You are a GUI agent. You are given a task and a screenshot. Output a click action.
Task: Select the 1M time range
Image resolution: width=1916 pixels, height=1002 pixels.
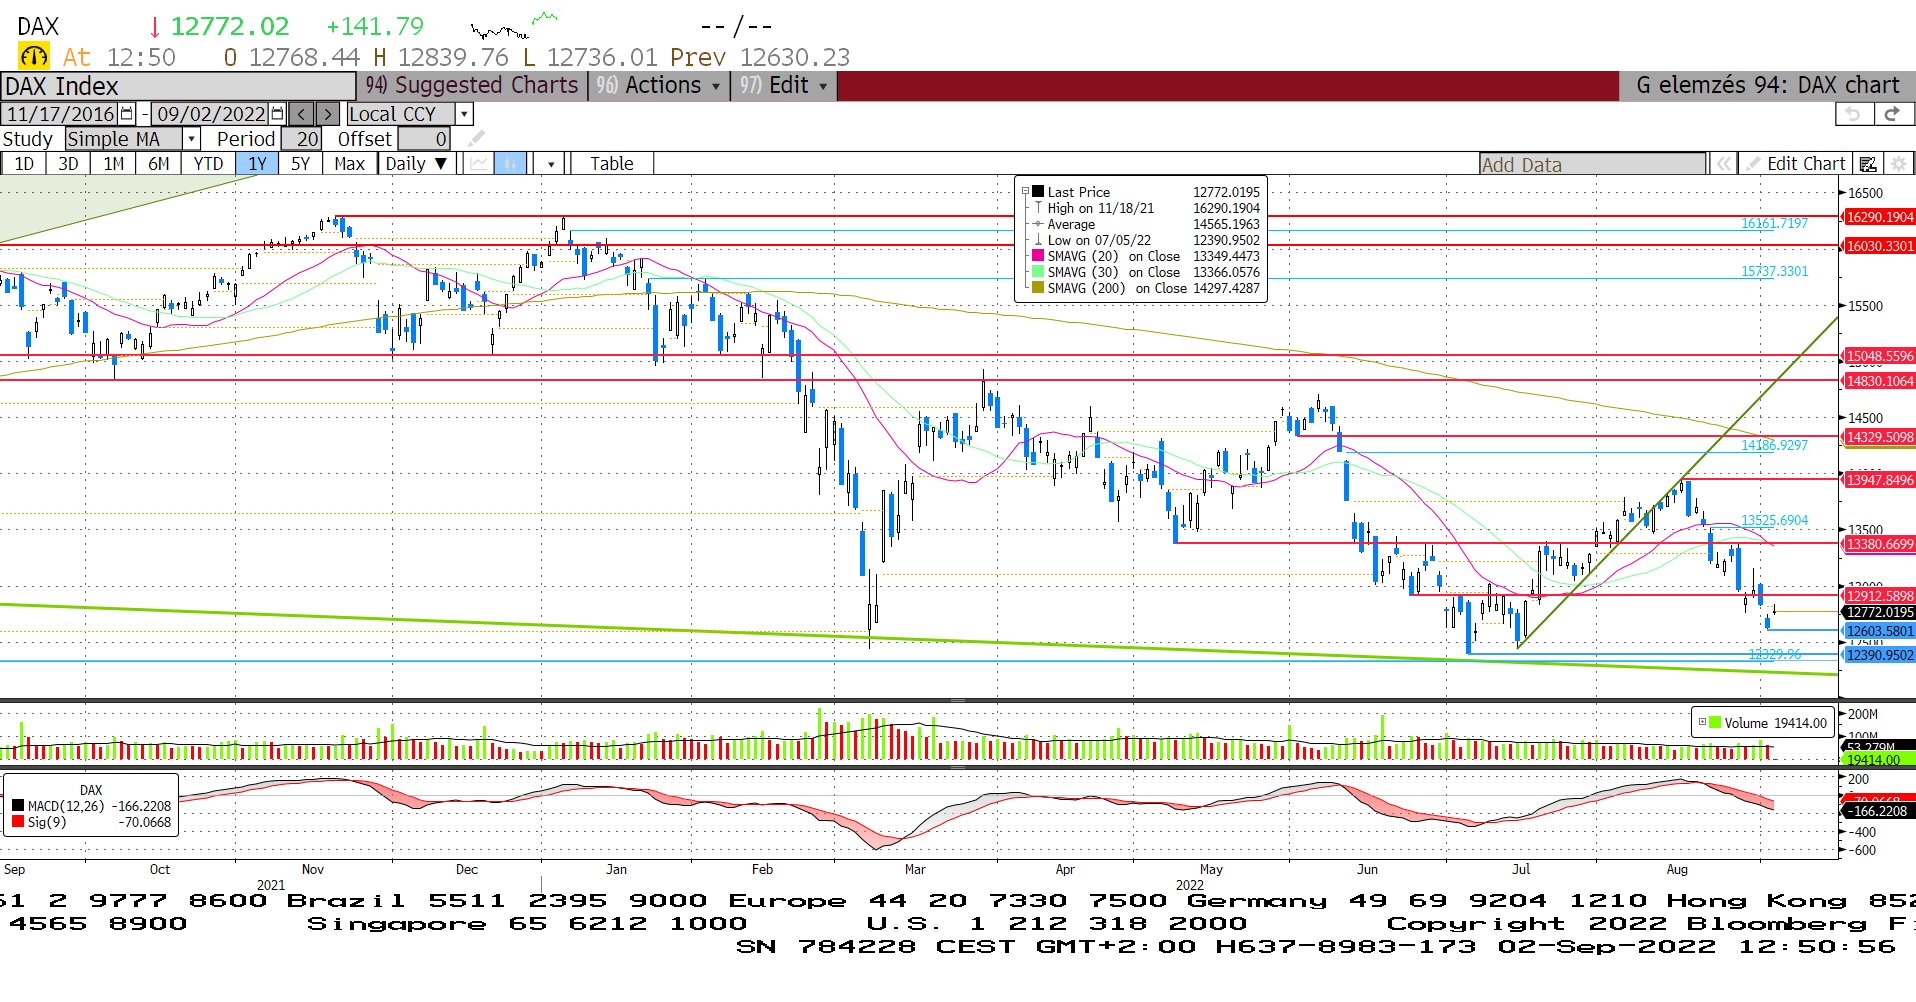click(114, 164)
